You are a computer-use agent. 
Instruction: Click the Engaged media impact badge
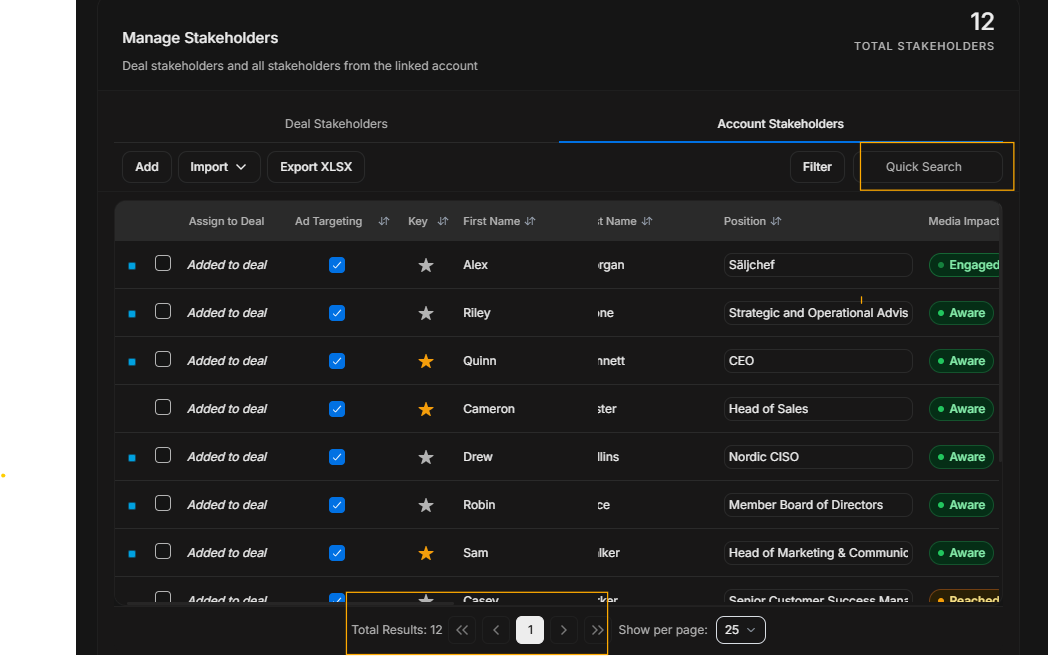964,265
